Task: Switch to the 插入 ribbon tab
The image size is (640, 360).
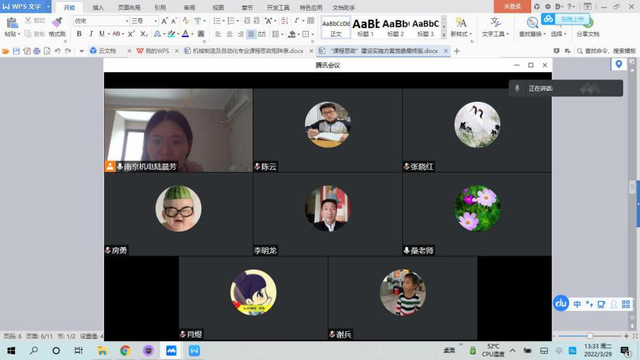Action: 98,7
